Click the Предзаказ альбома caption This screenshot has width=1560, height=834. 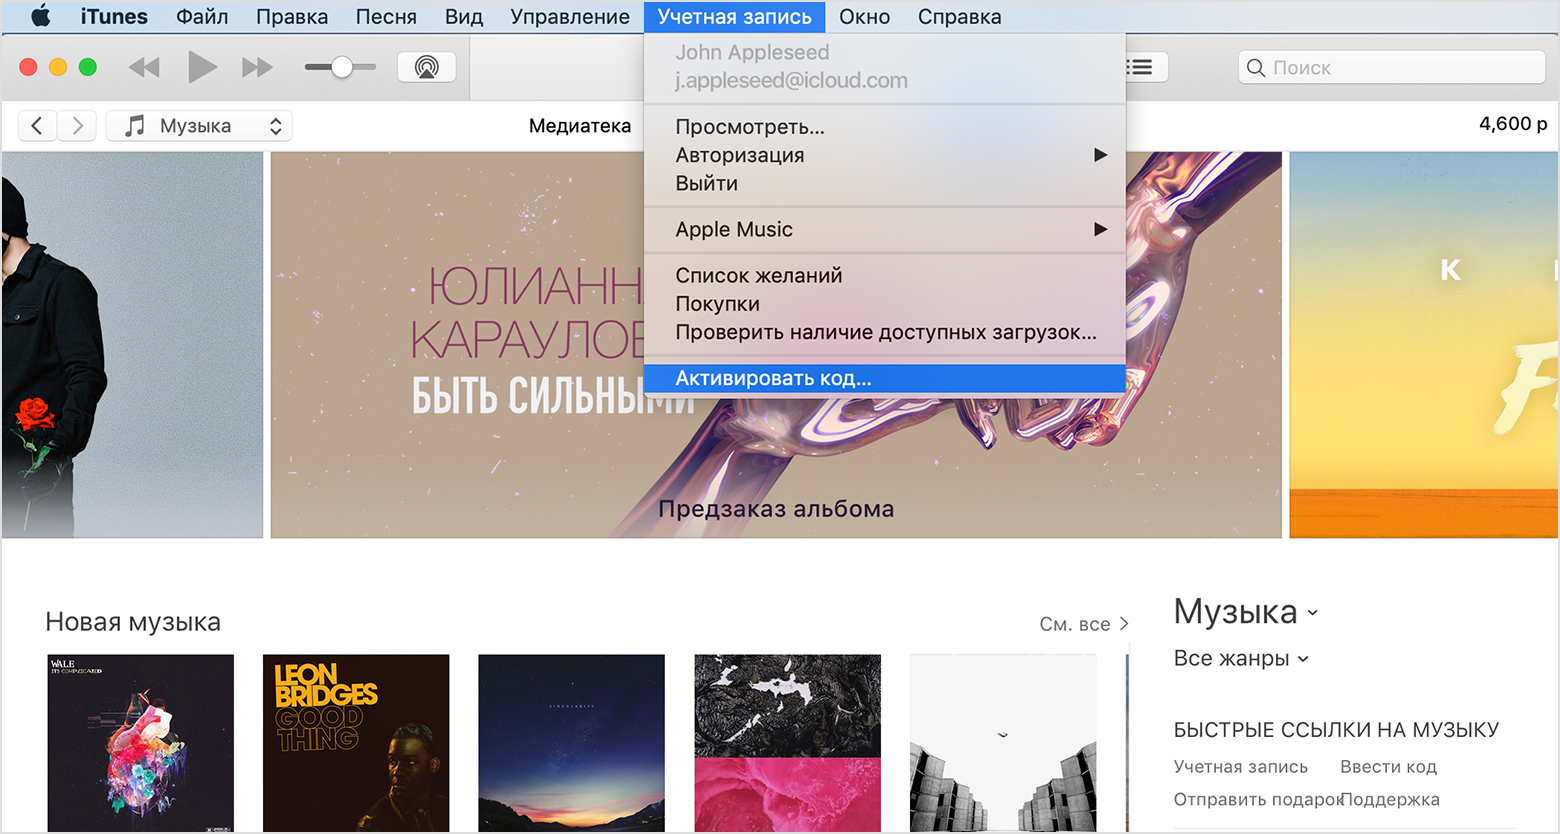[x=776, y=509]
